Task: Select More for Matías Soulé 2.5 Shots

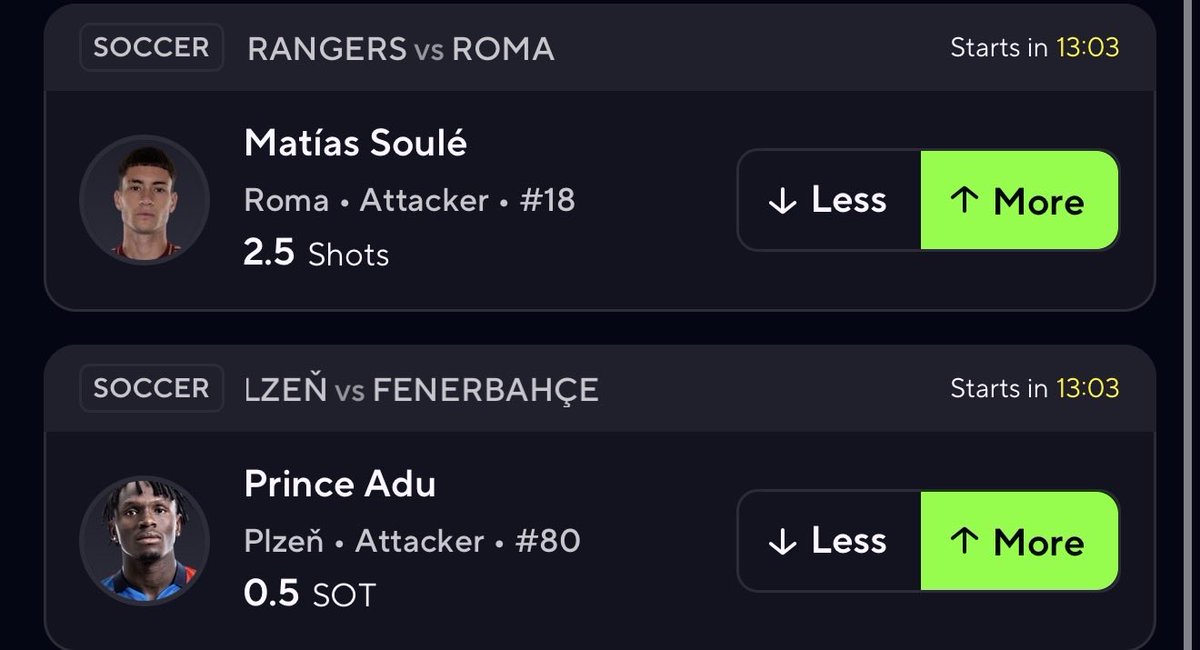Action: pos(1019,200)
